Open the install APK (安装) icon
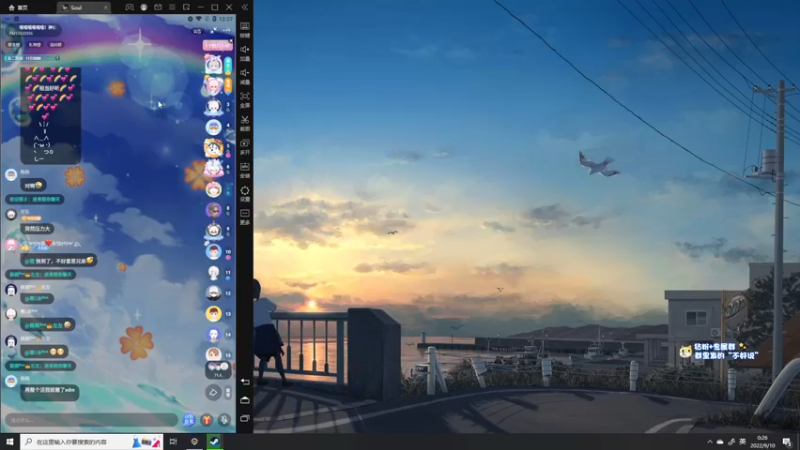This screenshot has width=800, height=450. point(245,170)
